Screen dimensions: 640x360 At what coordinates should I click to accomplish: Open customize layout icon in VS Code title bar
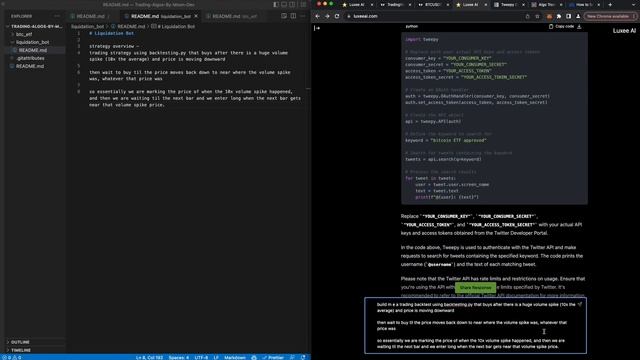[303, 4]
